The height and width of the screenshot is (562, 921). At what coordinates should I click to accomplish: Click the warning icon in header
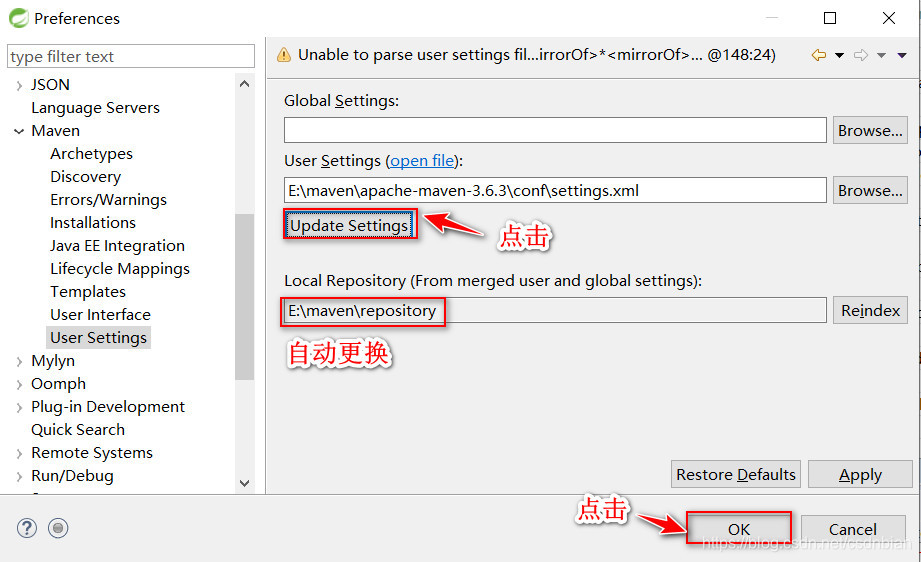tap(284, 55)
